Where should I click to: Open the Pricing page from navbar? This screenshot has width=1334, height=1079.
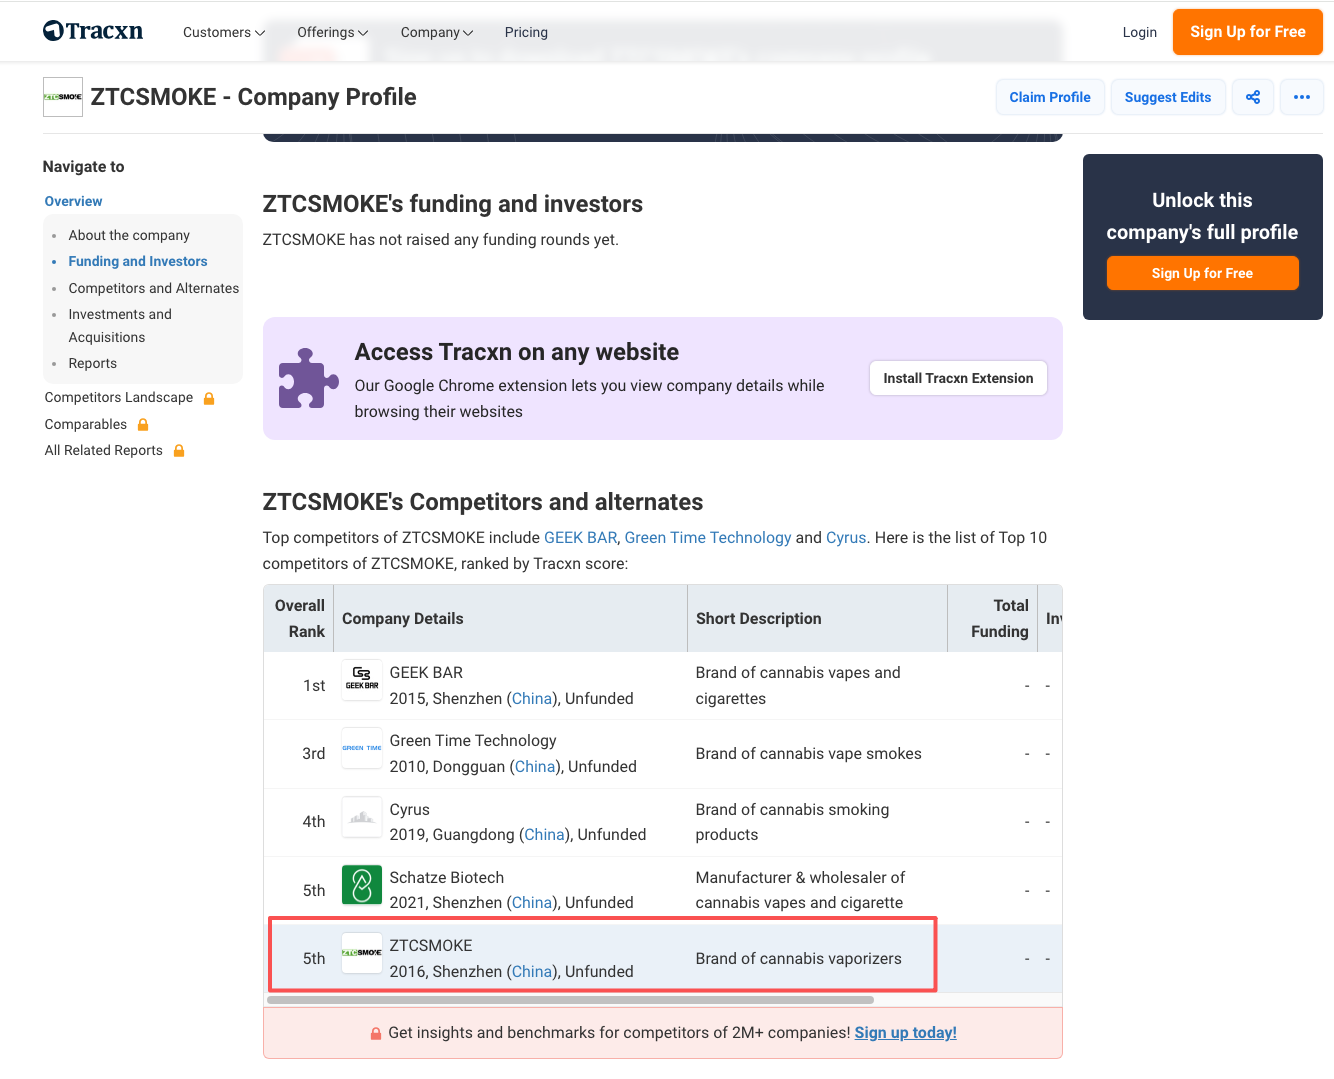click(526, 32)
